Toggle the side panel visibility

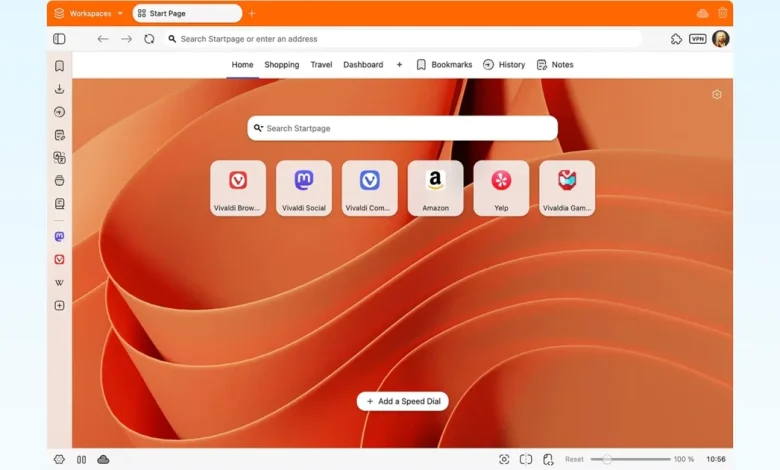tap(59, 39)
